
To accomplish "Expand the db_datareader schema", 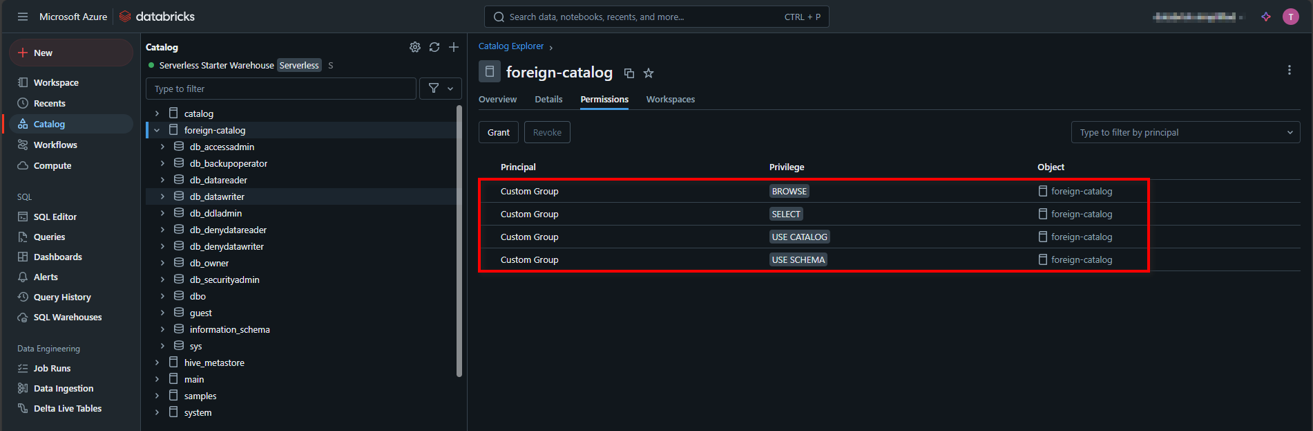I will [163, 180].
